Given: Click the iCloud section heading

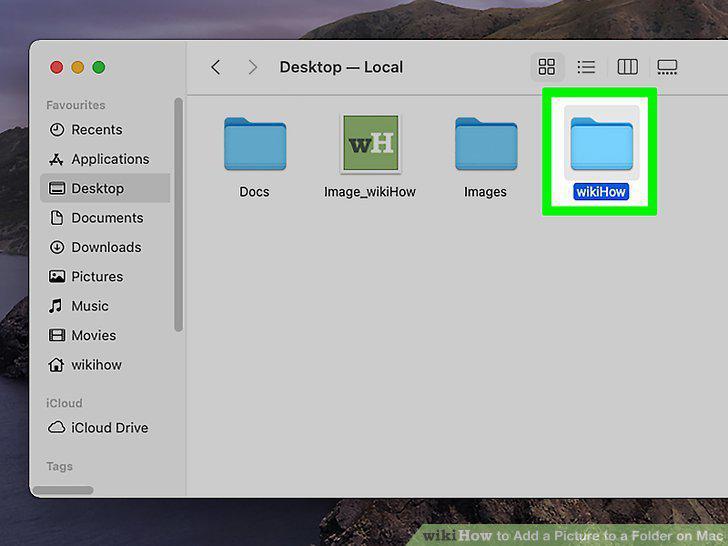Looking at the screenshot, I should coord(64,403).
